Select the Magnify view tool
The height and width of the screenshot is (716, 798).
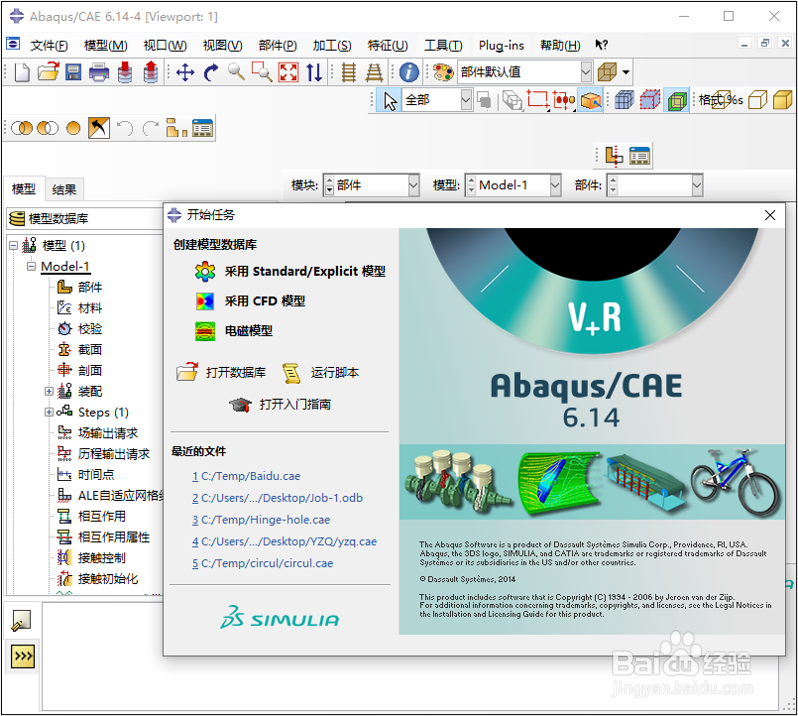[x=236, y=72]
